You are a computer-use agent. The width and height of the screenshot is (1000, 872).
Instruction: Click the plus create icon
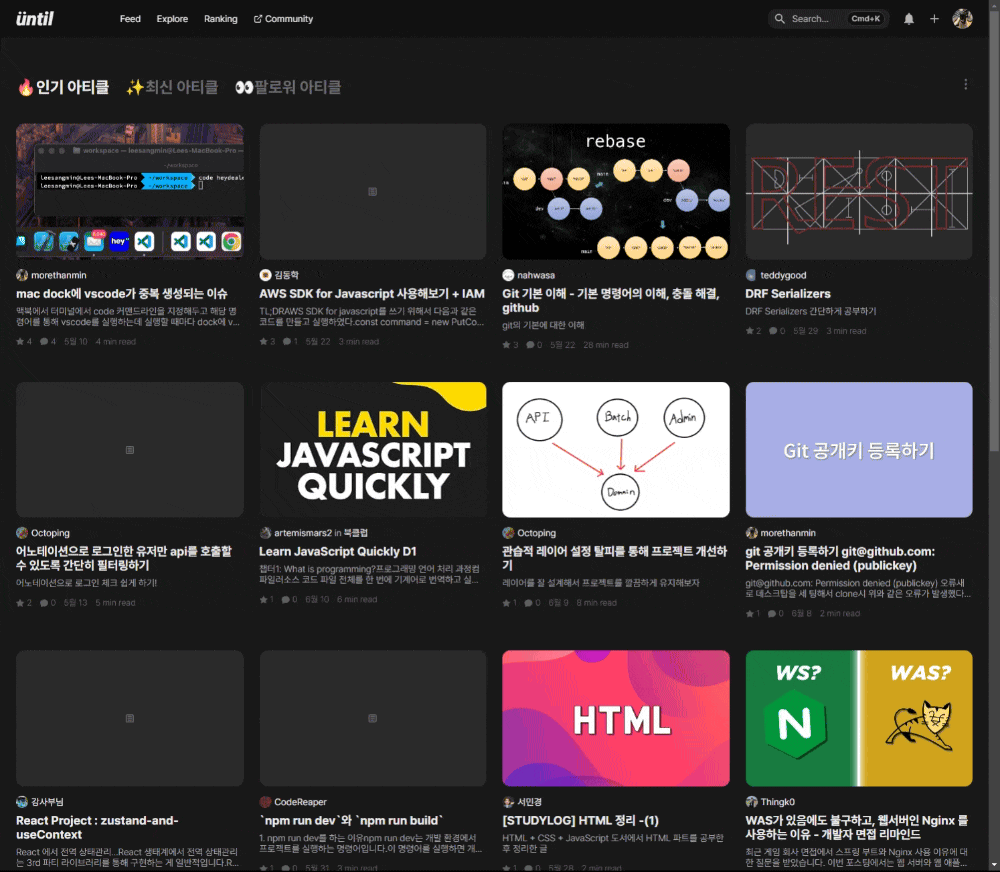pyautogui.click(x=934, y=19)
